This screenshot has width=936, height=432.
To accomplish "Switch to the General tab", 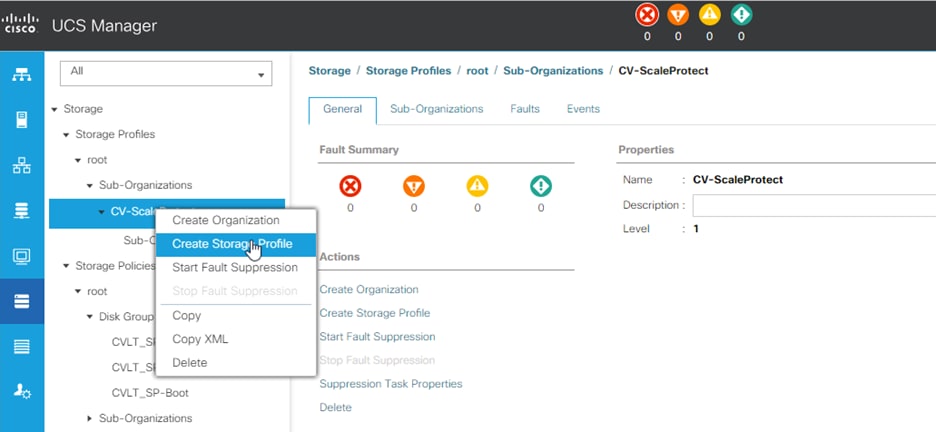I will tap(343, 109).
